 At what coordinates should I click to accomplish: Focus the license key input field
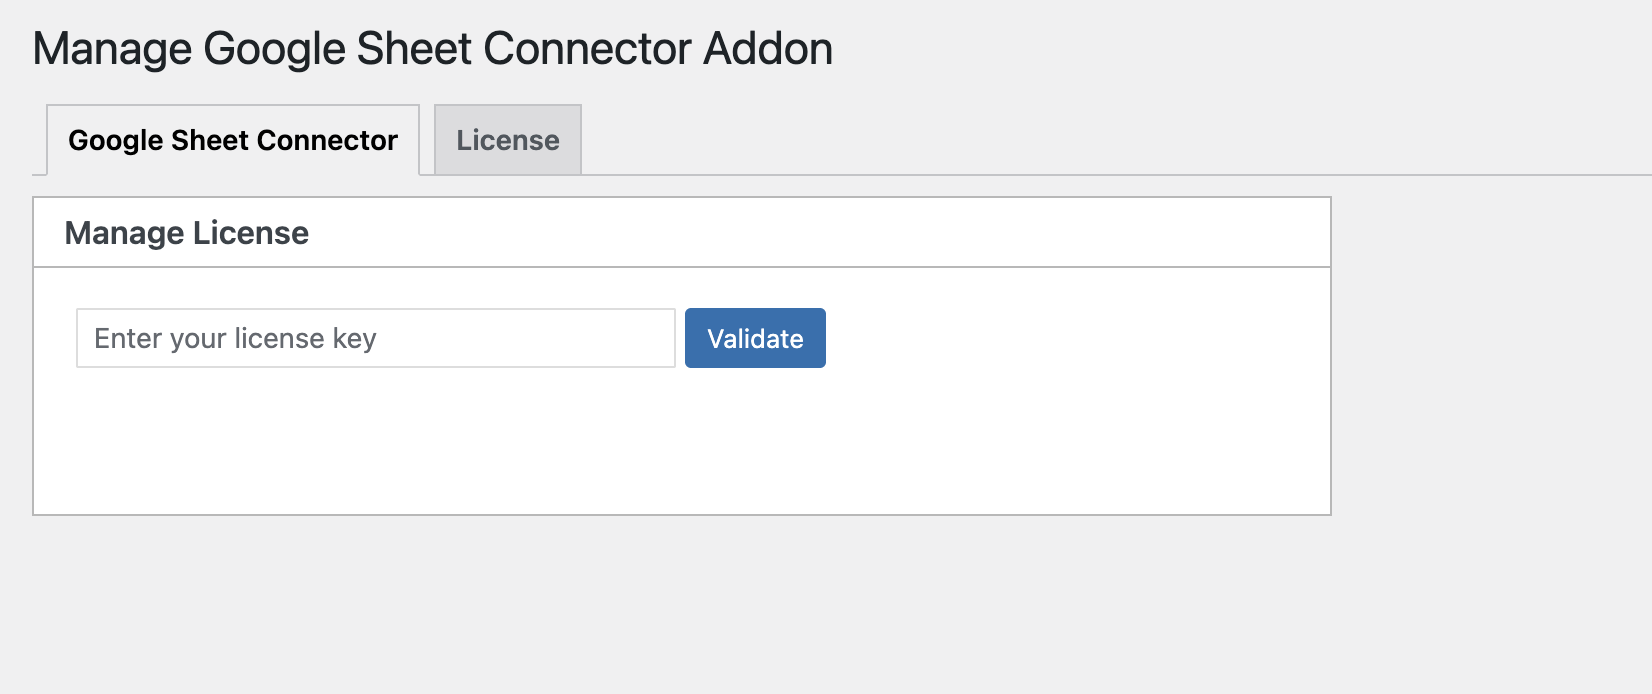[x=375, y=338]
